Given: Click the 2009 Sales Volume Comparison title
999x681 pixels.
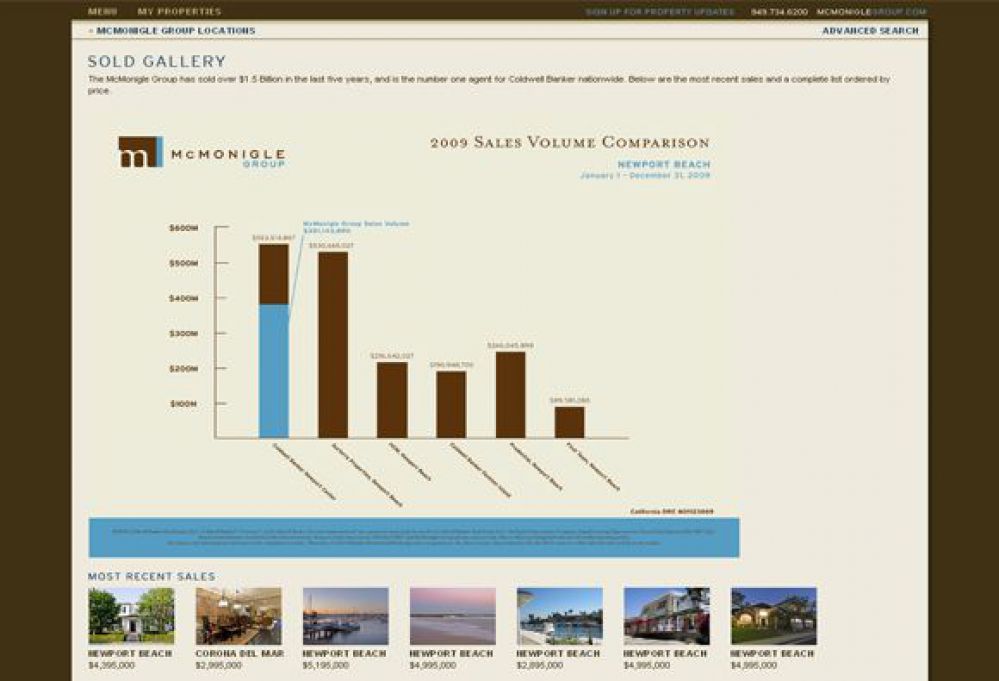Looking at the screenshot, I should point(570,143).
